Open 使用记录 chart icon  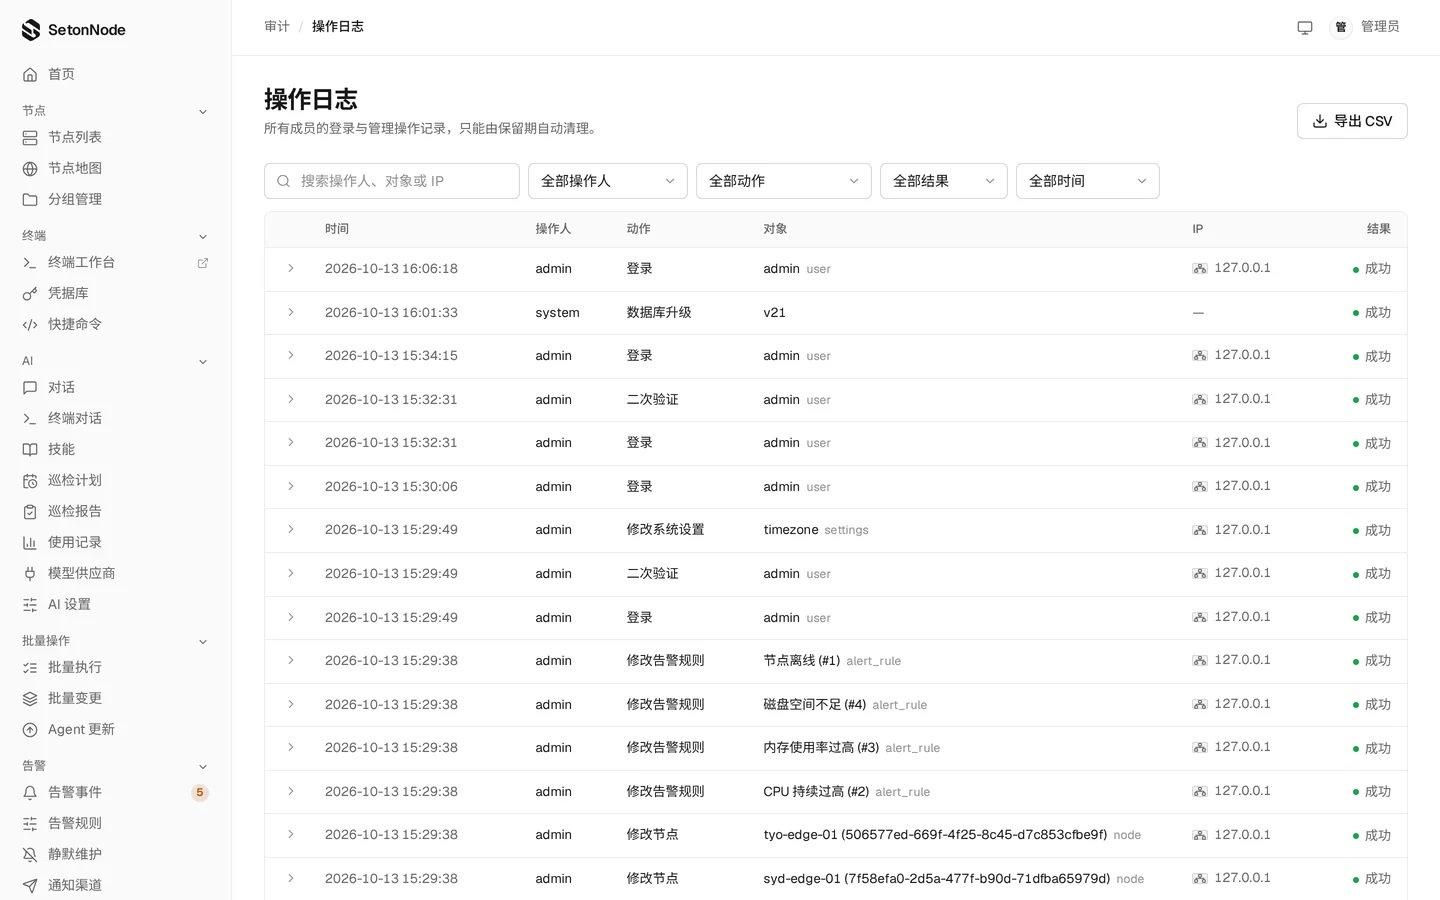30,542
